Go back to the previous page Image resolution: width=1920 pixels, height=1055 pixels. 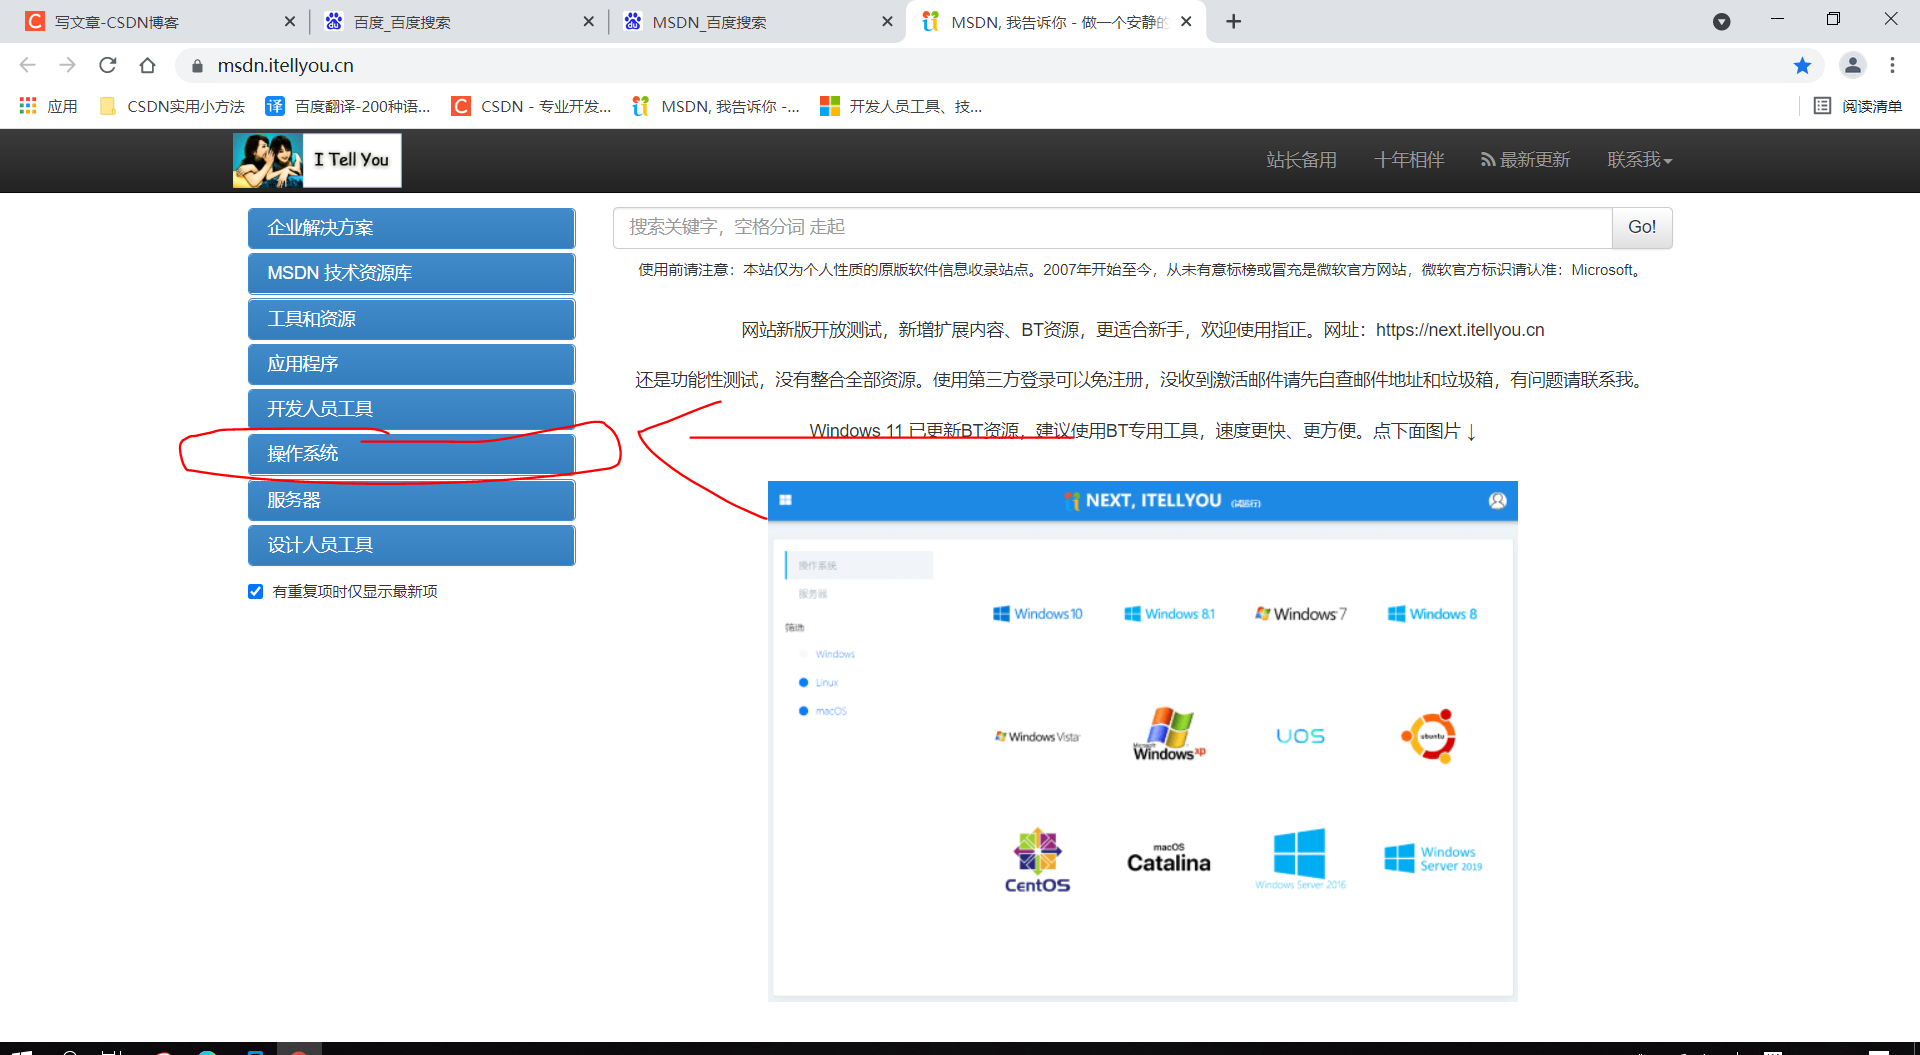tap(28, 65)
